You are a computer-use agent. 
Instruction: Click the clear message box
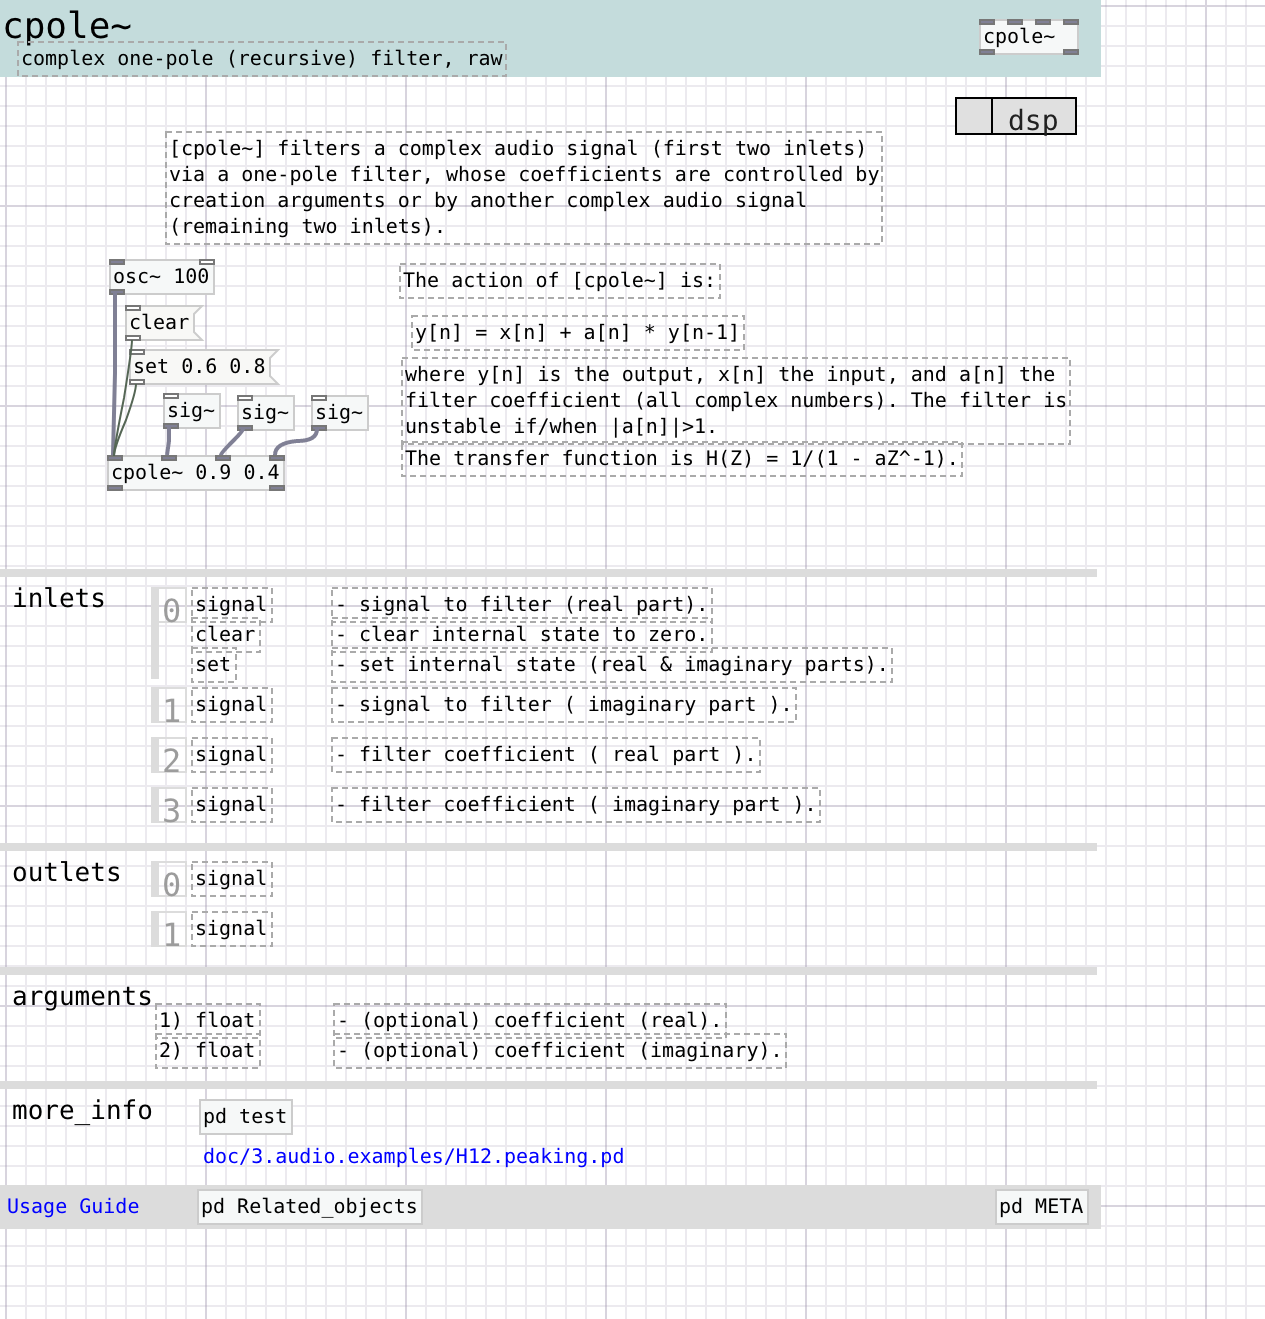160,323
